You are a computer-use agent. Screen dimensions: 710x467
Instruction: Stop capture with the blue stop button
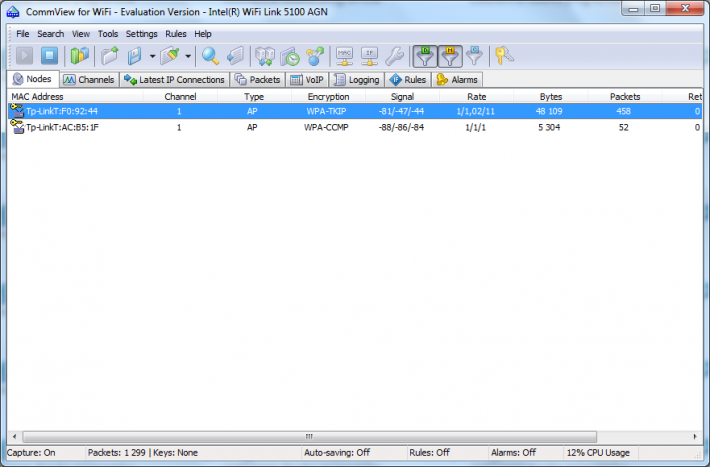49,56
